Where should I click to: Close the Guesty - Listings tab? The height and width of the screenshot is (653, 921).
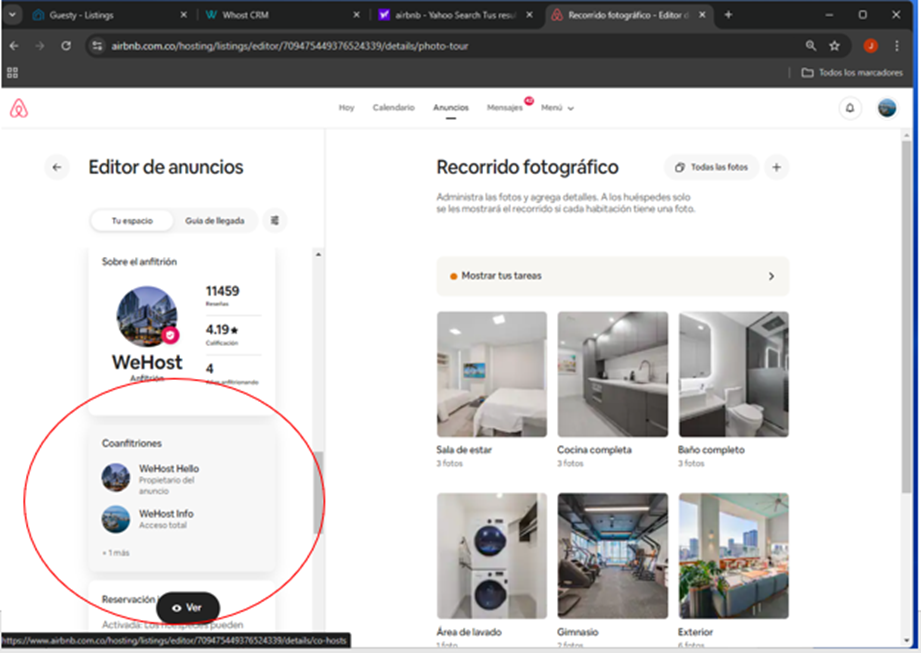(x=183, y=15)
